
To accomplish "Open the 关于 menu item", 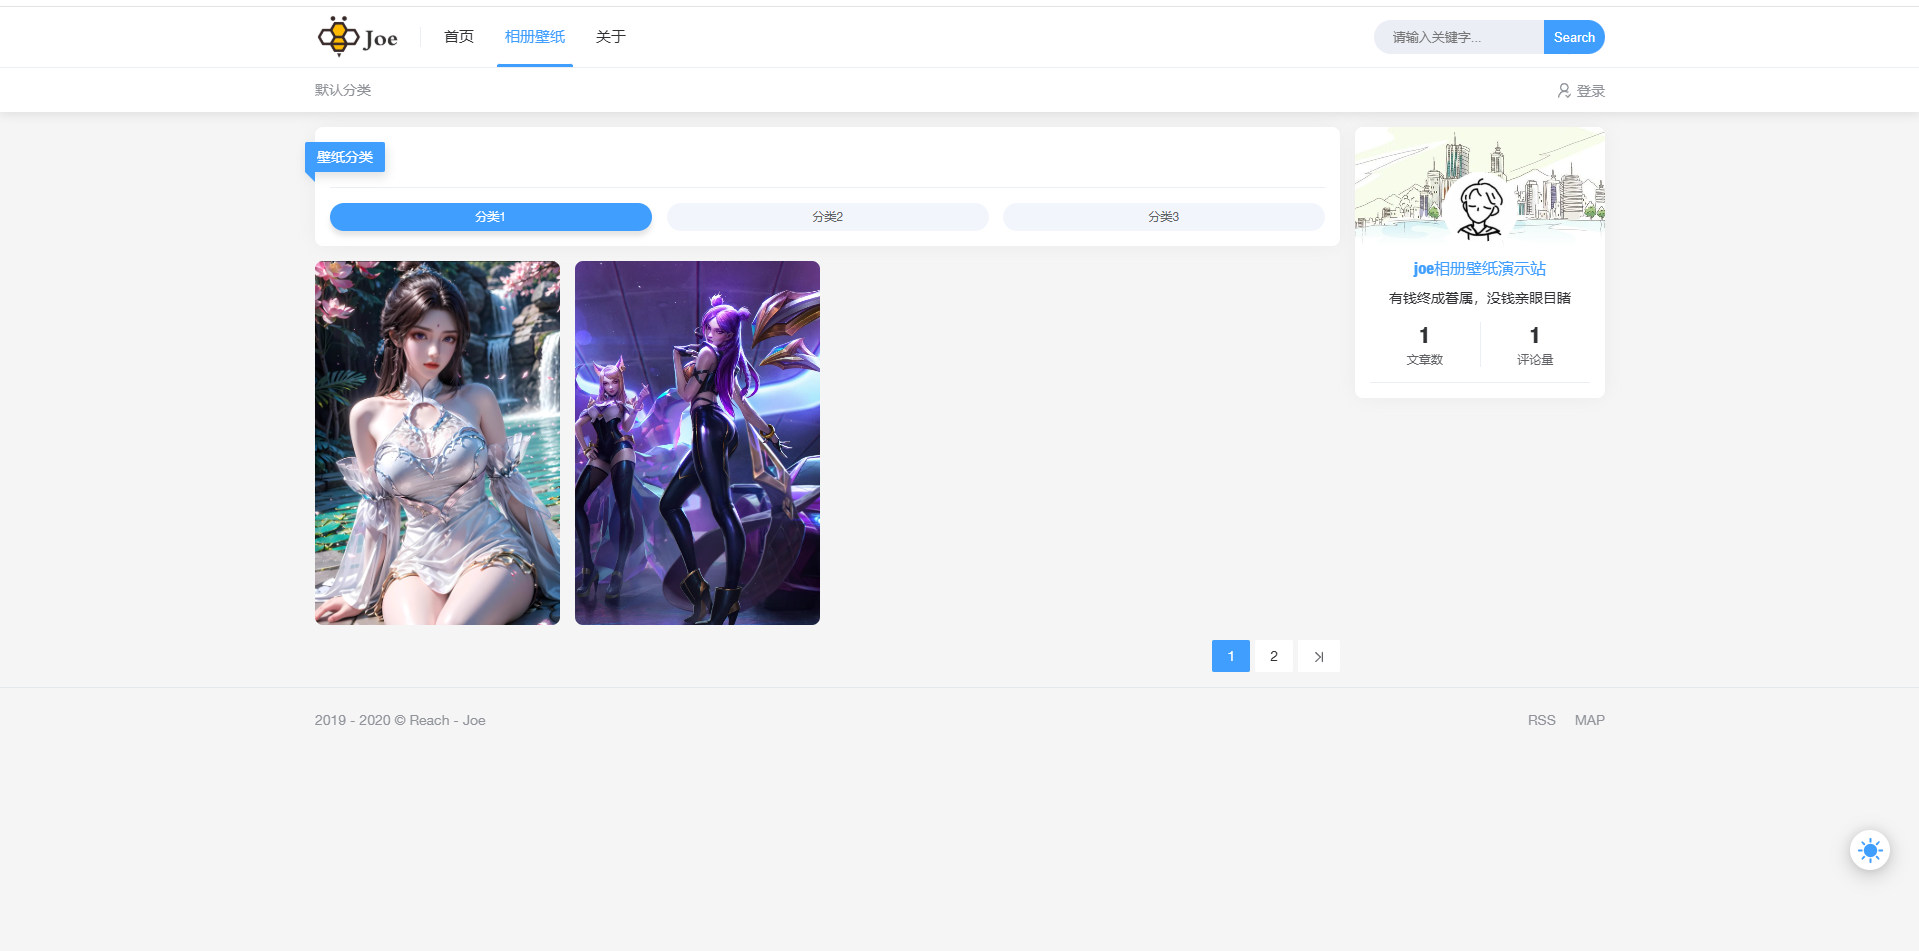I will coord(610,37).
